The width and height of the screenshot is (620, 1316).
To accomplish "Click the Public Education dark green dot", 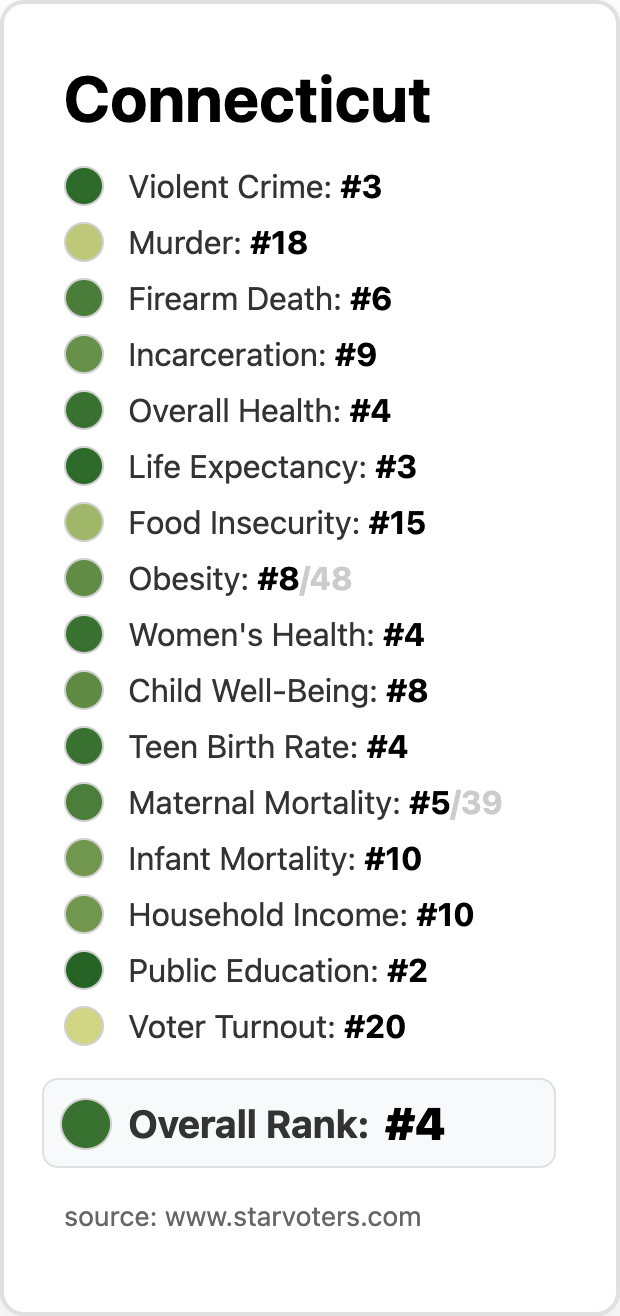I will point(84,971).
